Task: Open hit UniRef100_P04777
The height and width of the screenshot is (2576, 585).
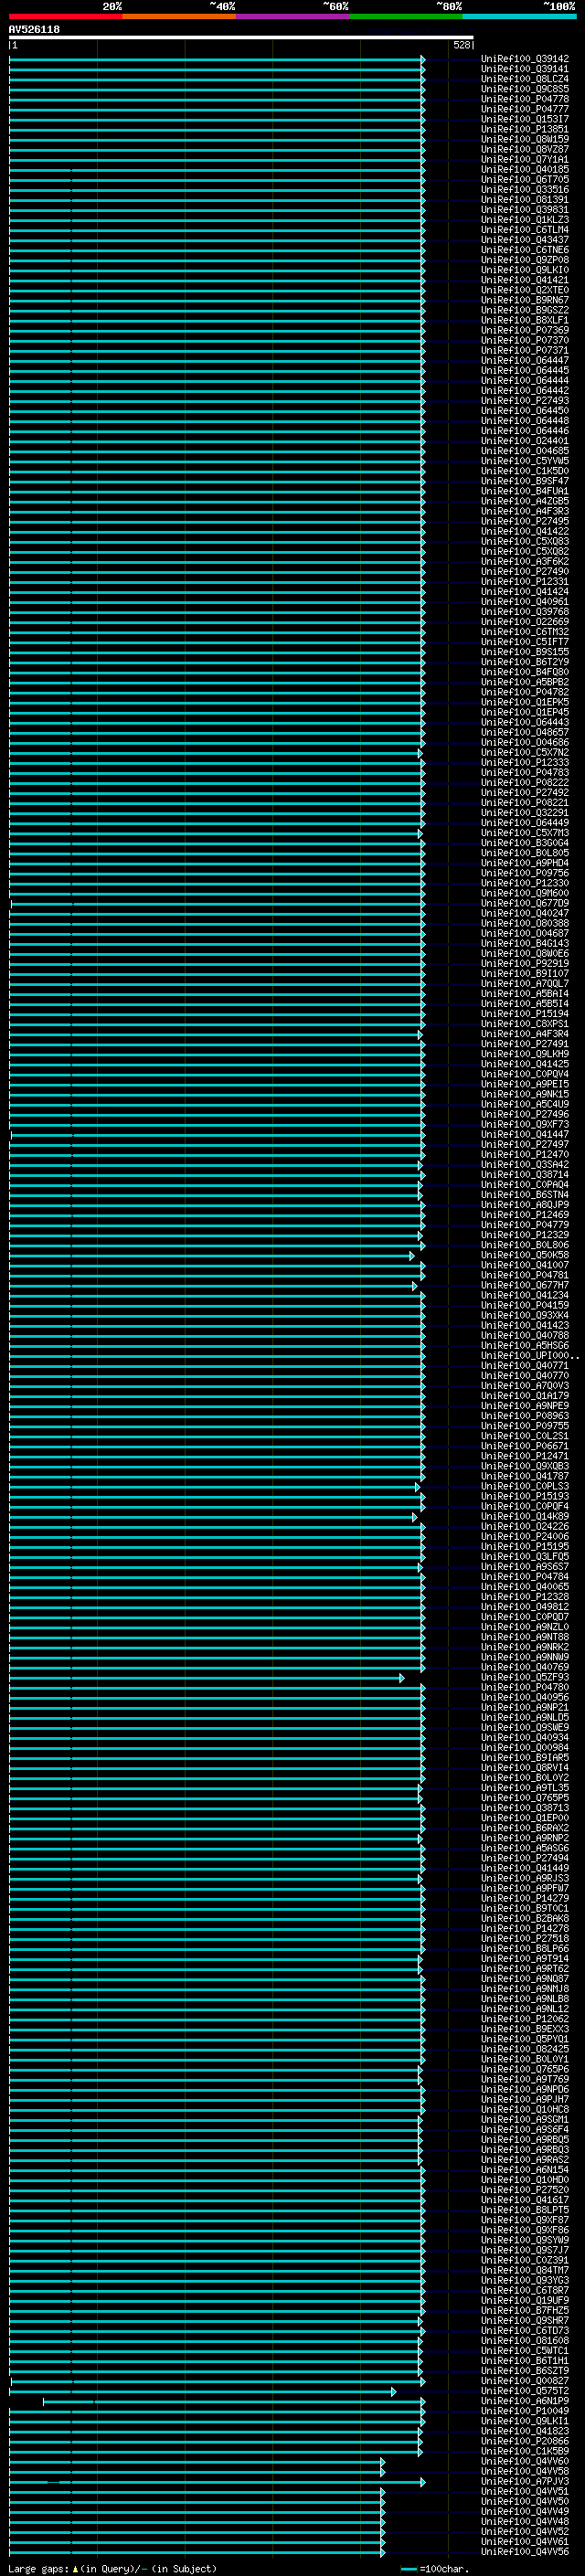Action: pyautogui.click(x=525, y=109)
